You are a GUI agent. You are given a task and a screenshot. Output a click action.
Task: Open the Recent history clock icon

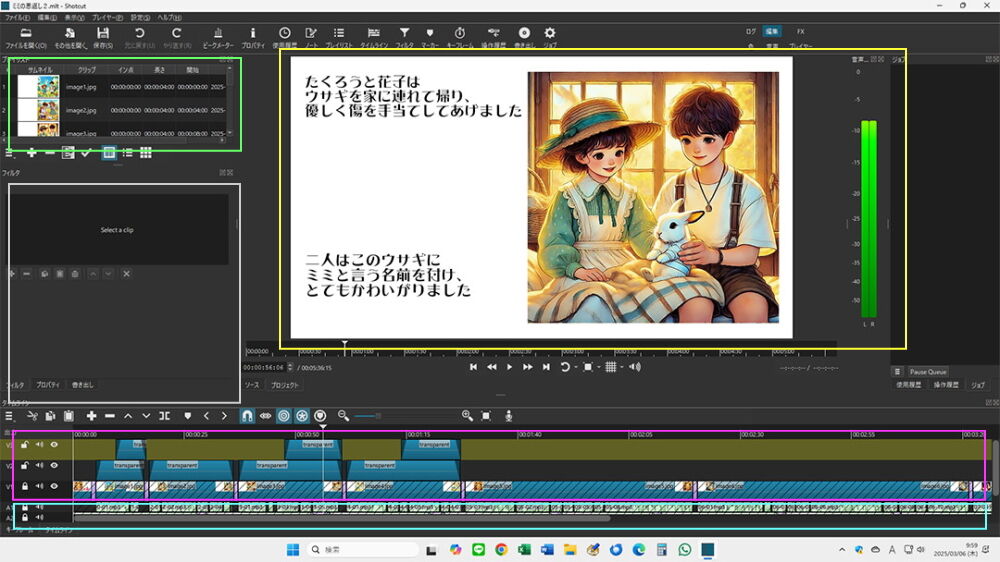pos(284,33)
